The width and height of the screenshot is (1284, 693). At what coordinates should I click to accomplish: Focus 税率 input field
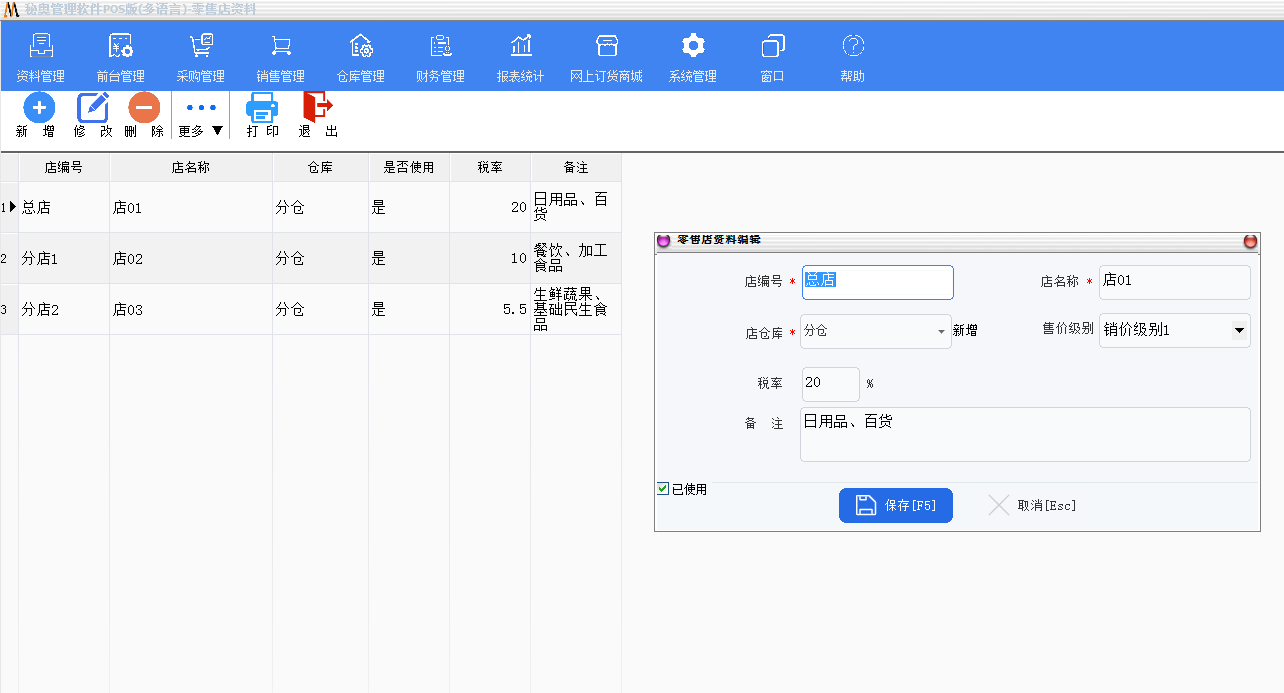tap(831, 384)
